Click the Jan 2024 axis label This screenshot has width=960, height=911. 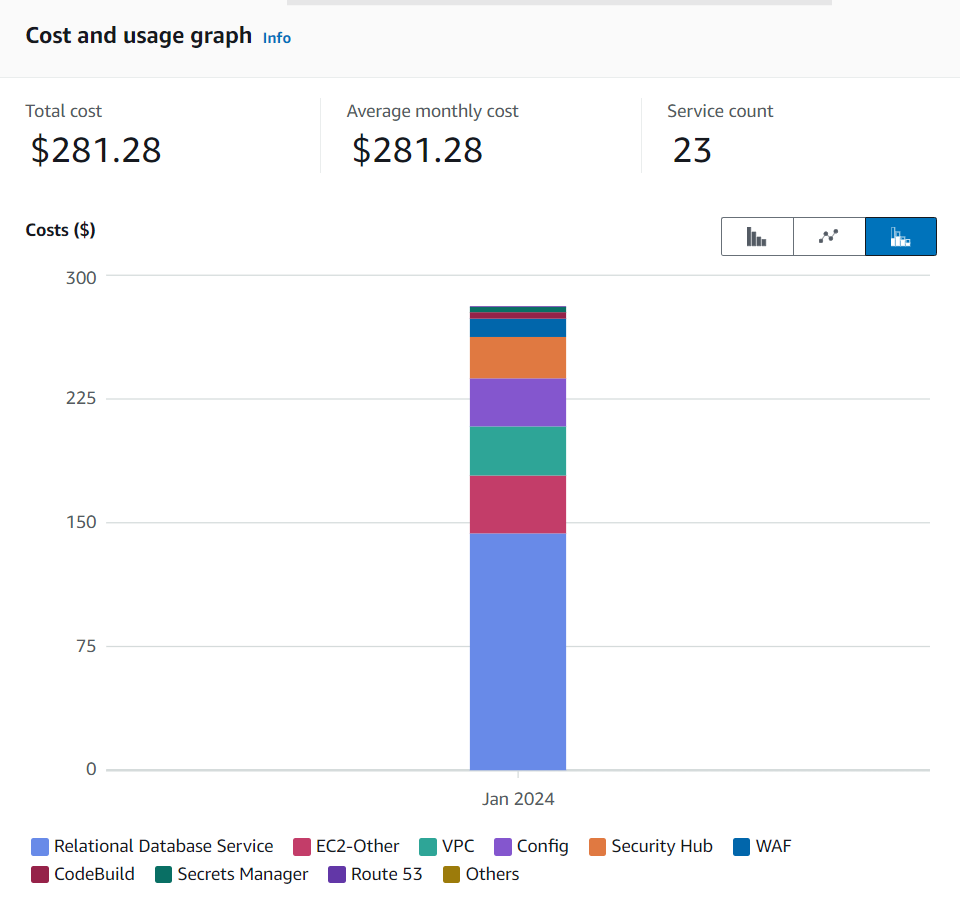pyautogui.click(x=518, y=799)
